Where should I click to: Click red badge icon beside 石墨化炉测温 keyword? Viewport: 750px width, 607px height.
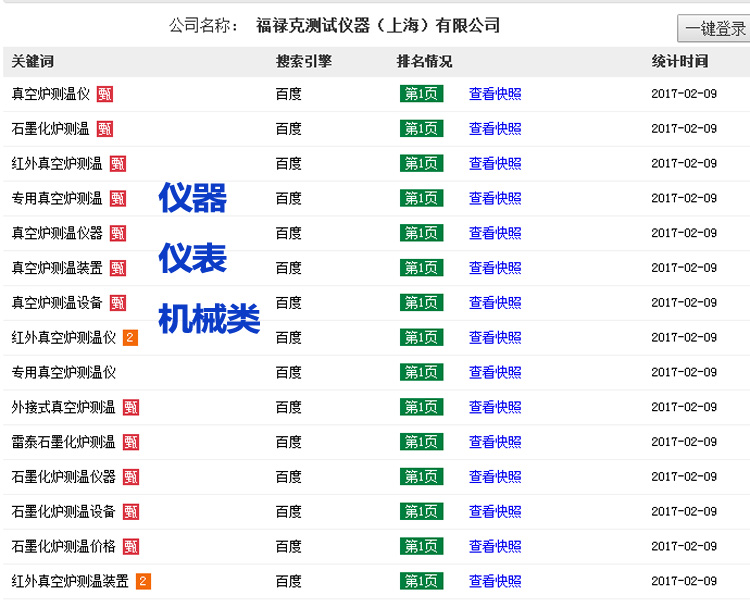(105, 129)
